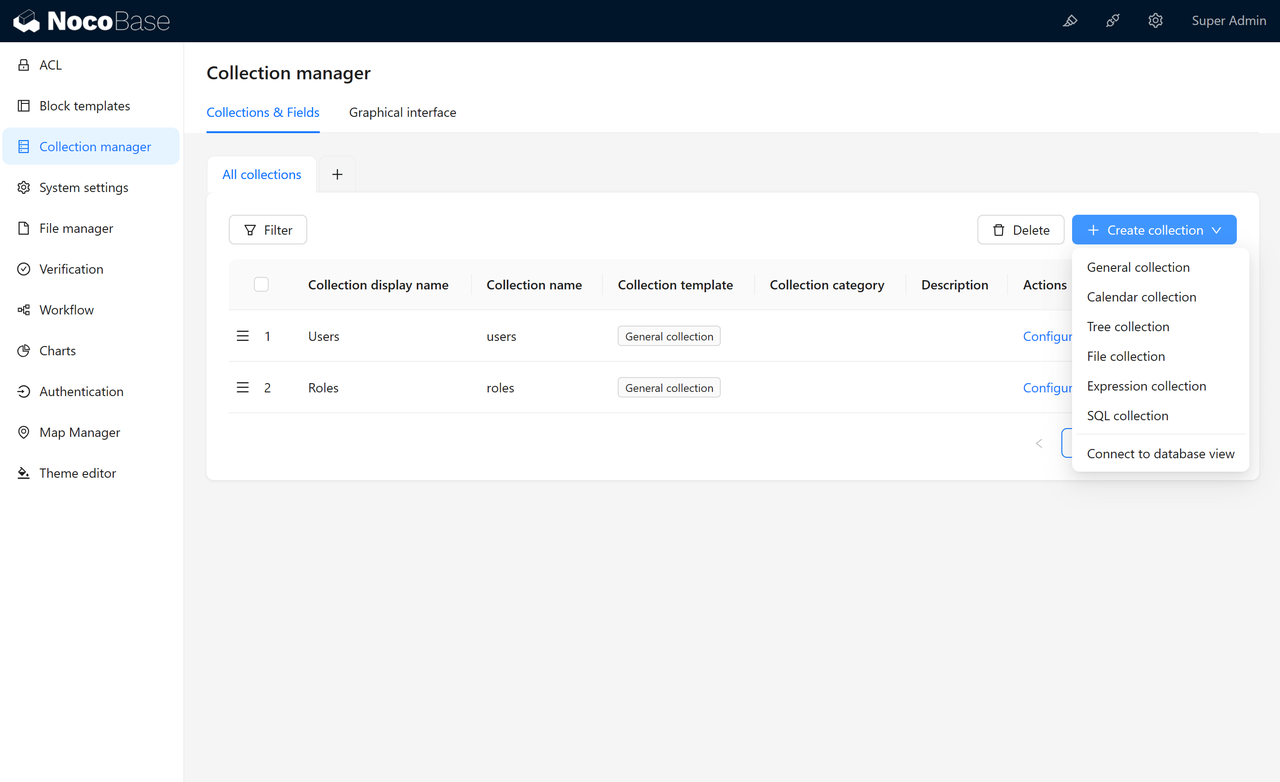The image size is (1280, 782).
Task: Open settings gear icon in header
Action: (1156, 21)
